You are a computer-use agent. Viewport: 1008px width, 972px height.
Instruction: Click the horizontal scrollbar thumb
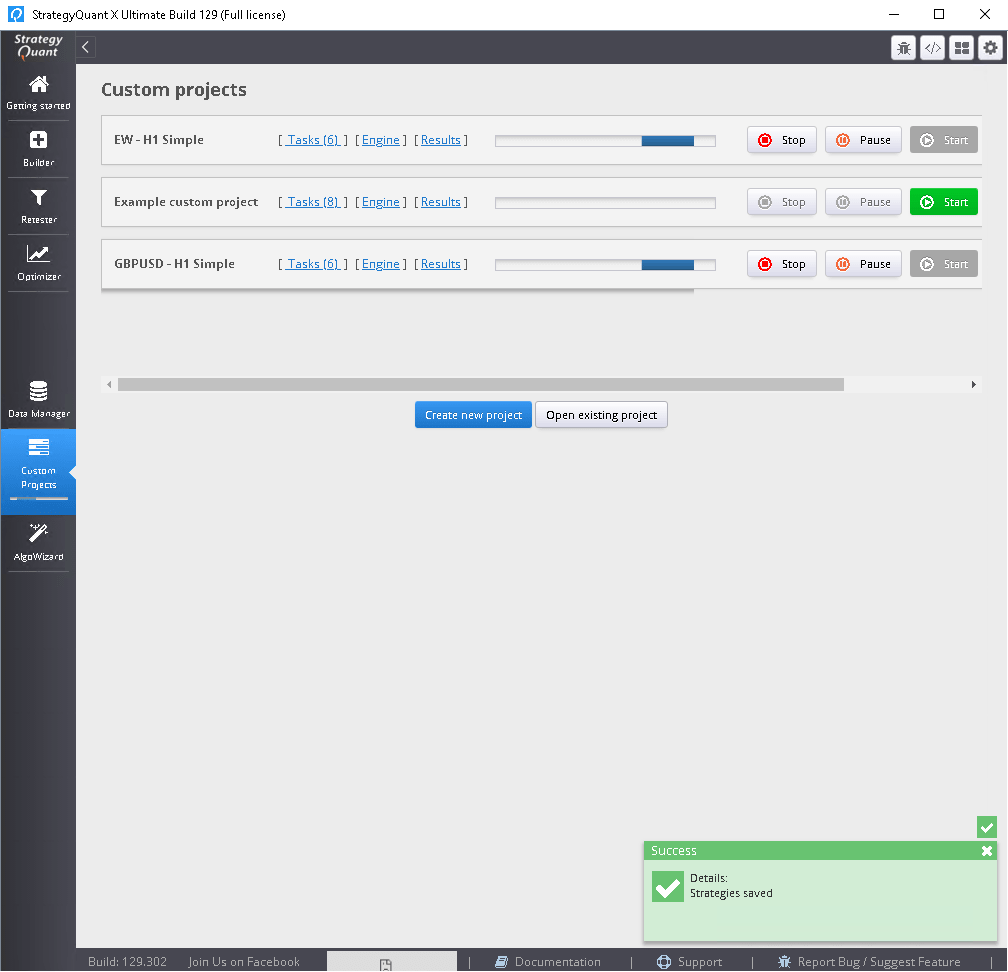pos(480,384)
